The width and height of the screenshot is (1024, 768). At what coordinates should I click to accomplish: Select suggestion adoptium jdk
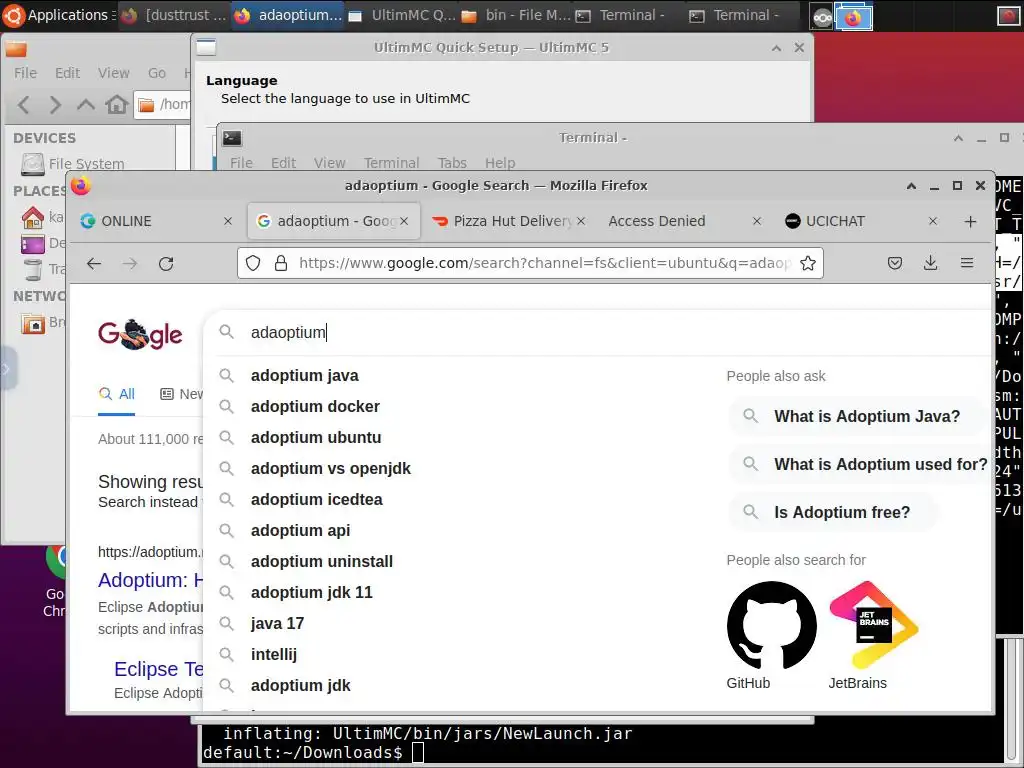tap(300, 686)
